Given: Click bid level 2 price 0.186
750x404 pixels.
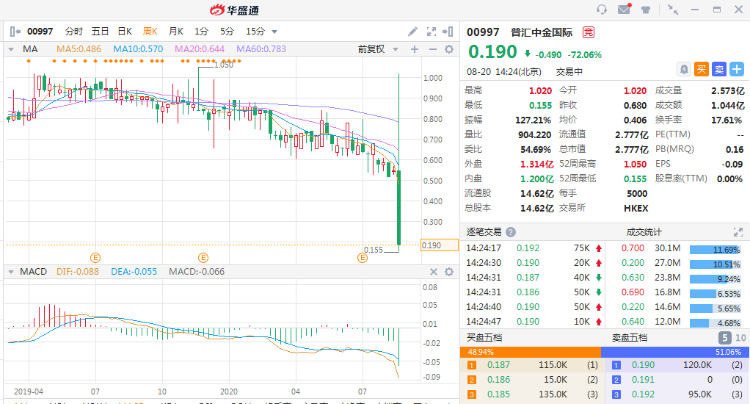Looking at the screenshot, I should [498, 380].
